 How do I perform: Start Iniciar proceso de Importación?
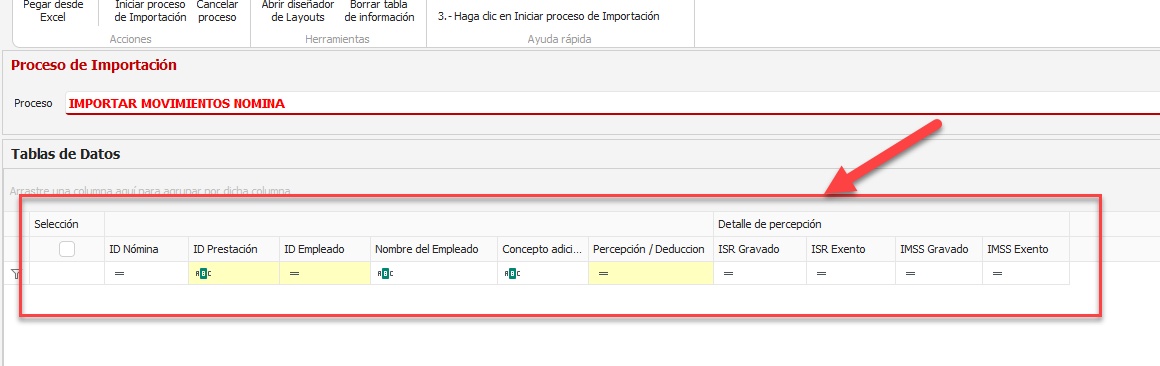click(x=150, y=10)
